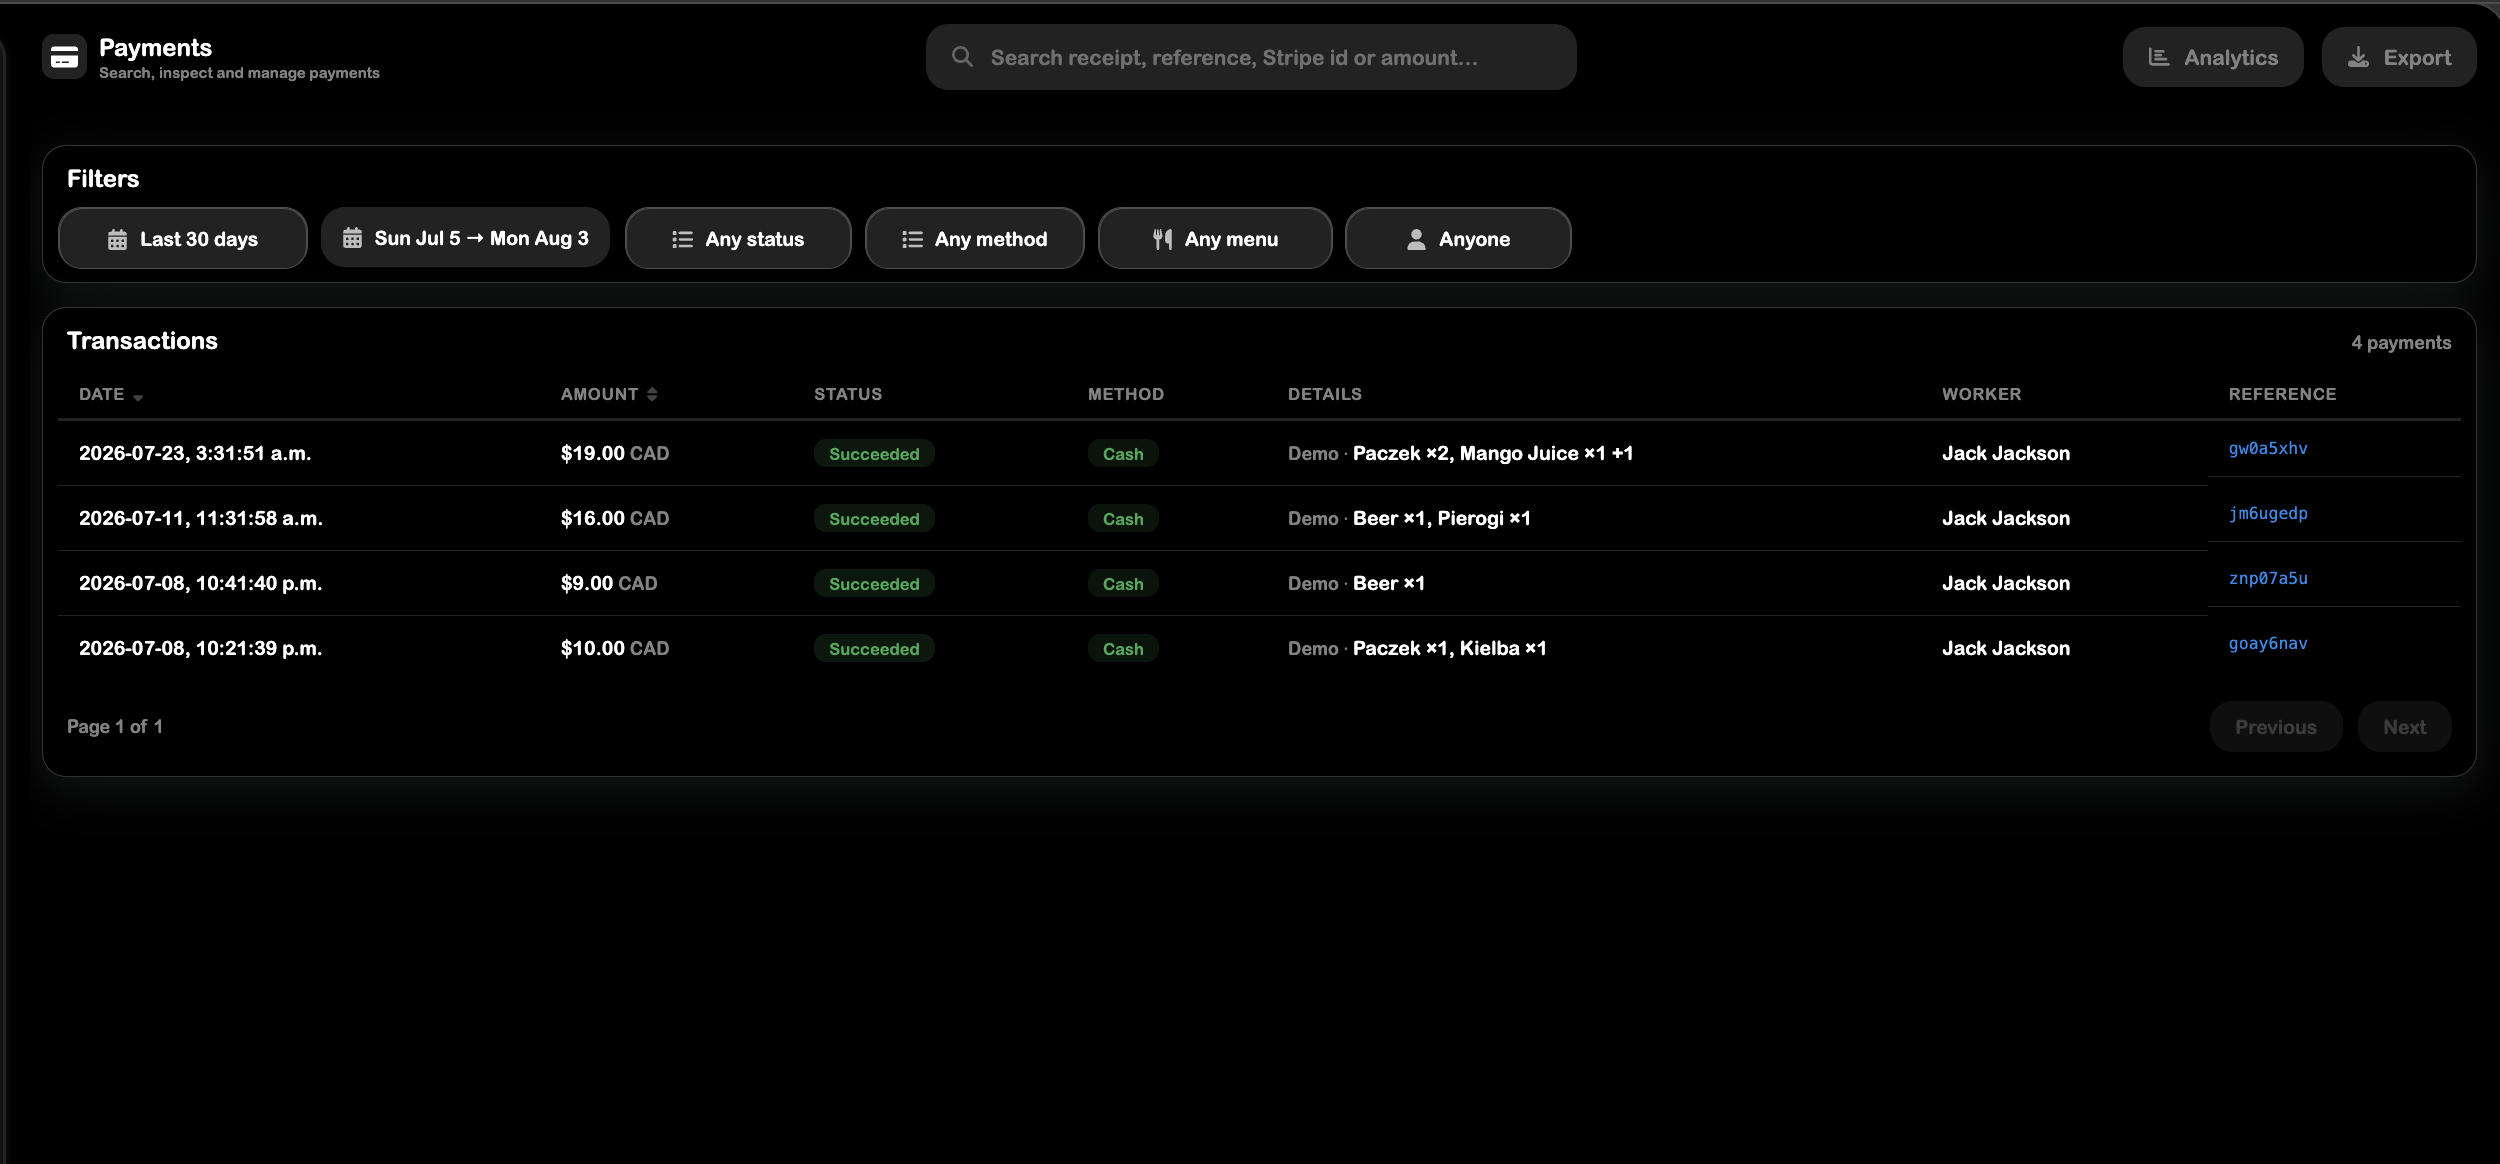Click the Export download icon
Viewport: 2500px width, 1164px height.
click(x=2358, y=57)
